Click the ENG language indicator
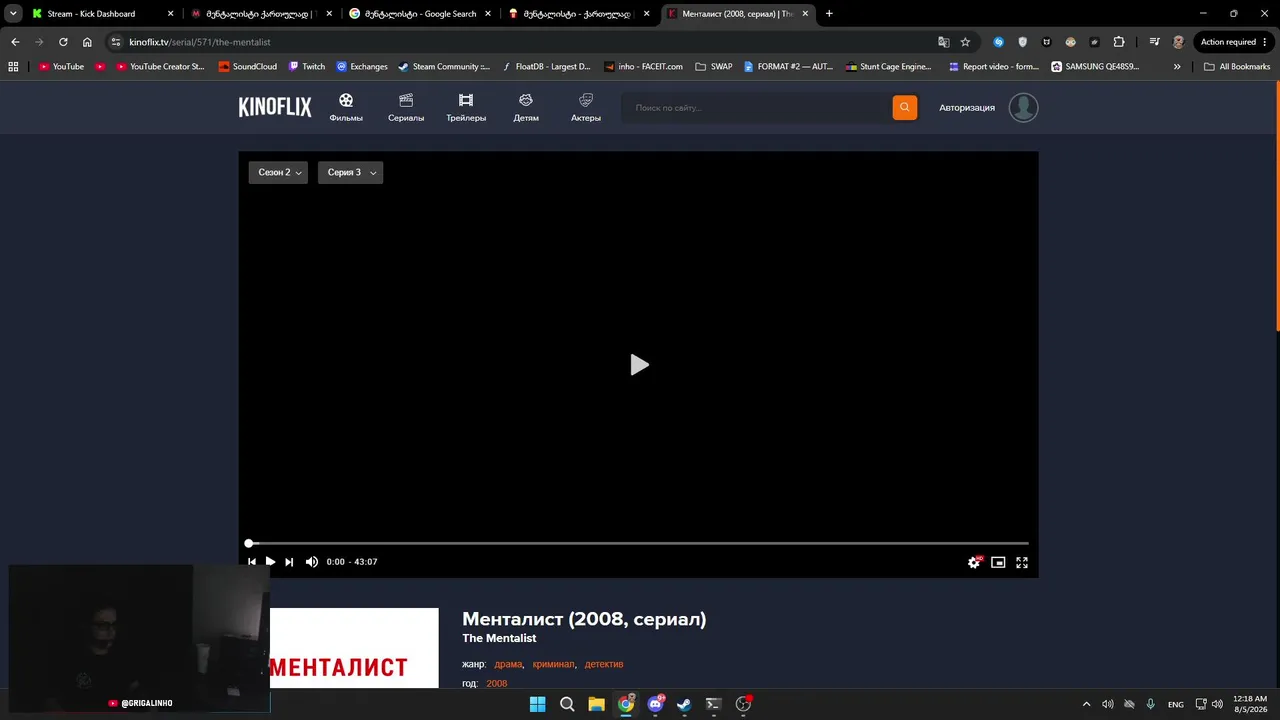Image resolution: width=1280 pixels, height=720 pixels. pos(1176,704)
